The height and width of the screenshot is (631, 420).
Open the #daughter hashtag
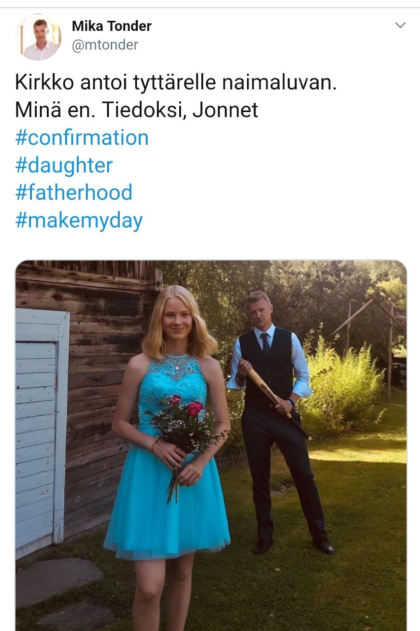click(x=64, y=165)
